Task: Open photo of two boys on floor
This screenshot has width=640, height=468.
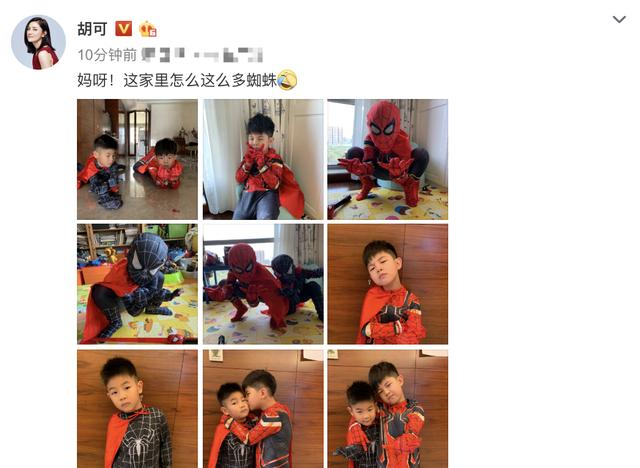Action: click(x=137, y=159)
